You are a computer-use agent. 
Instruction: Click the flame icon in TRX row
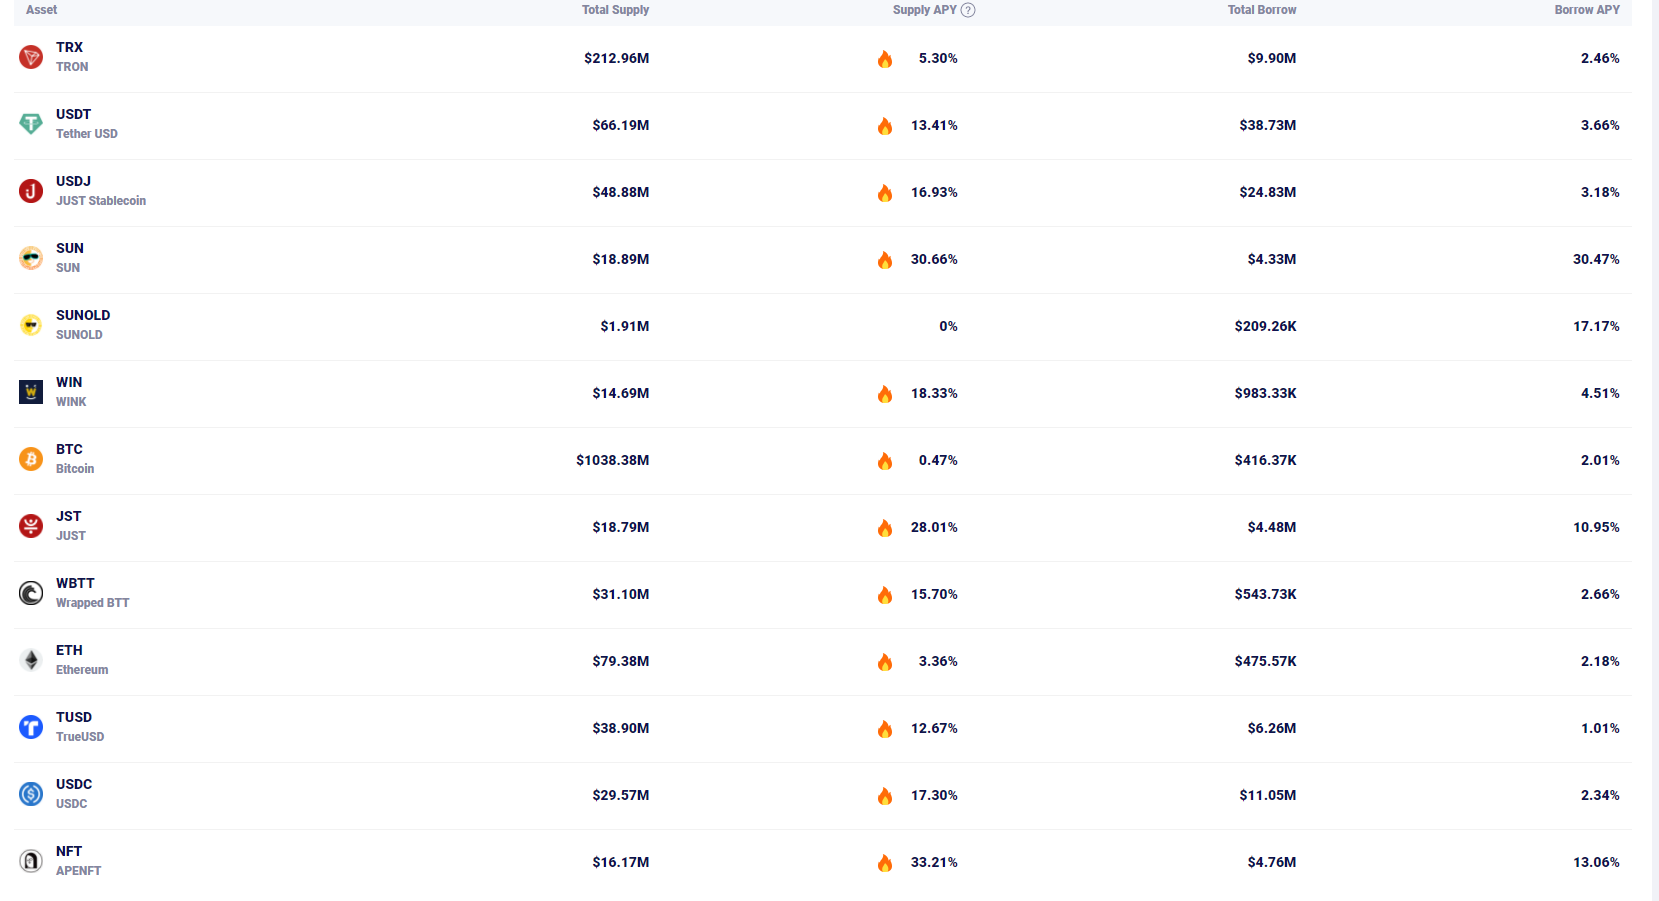click(885, 59)
